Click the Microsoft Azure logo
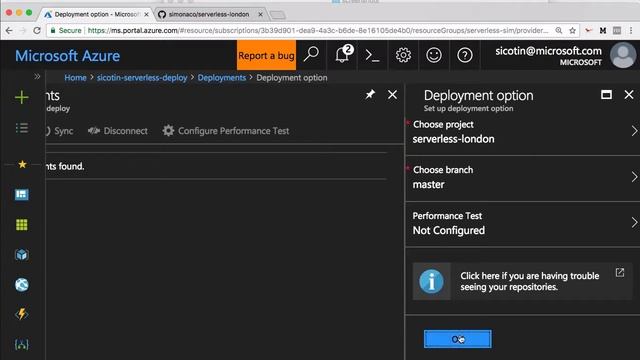Screen dimensions: 640x360 click(67, 56)
